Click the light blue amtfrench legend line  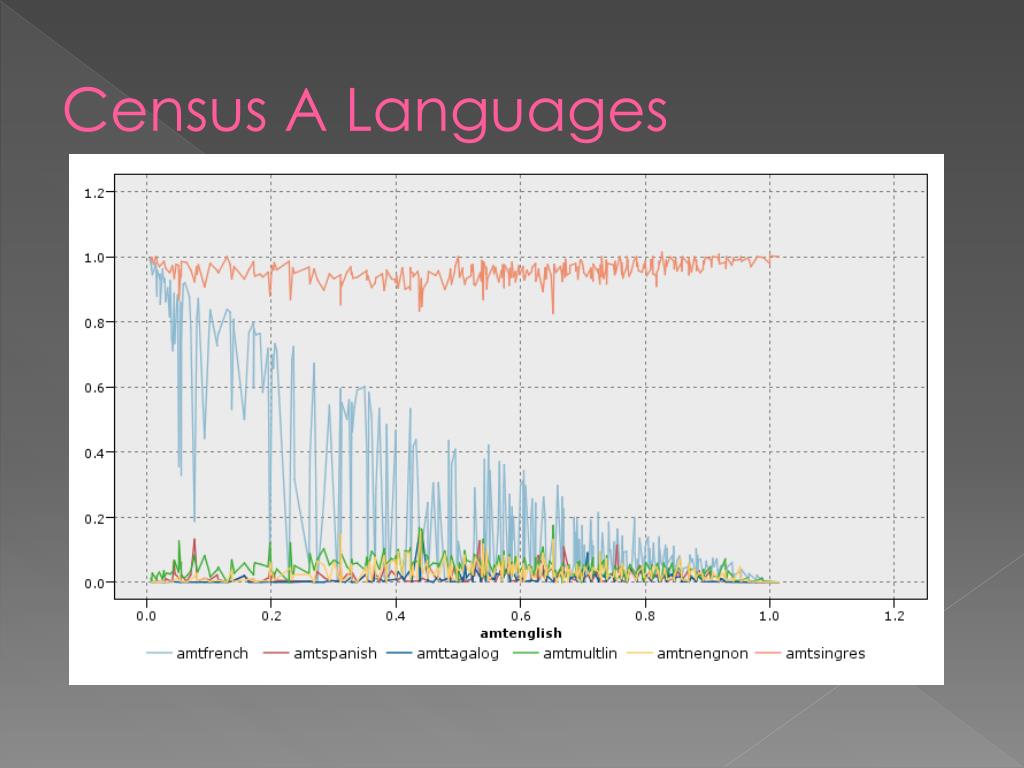coord(159,654)
